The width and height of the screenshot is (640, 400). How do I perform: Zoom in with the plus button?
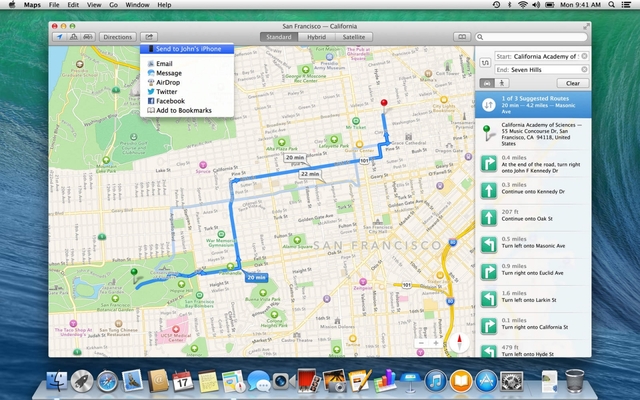pos(437,343)
